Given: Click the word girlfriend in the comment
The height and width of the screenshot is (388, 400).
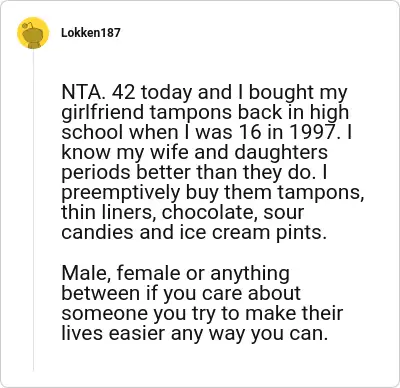Looking at the screenshot, I should coord(103,114).
